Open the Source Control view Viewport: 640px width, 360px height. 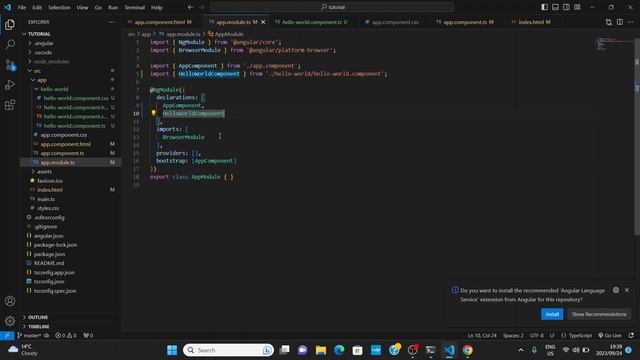(x=10, y=64)
